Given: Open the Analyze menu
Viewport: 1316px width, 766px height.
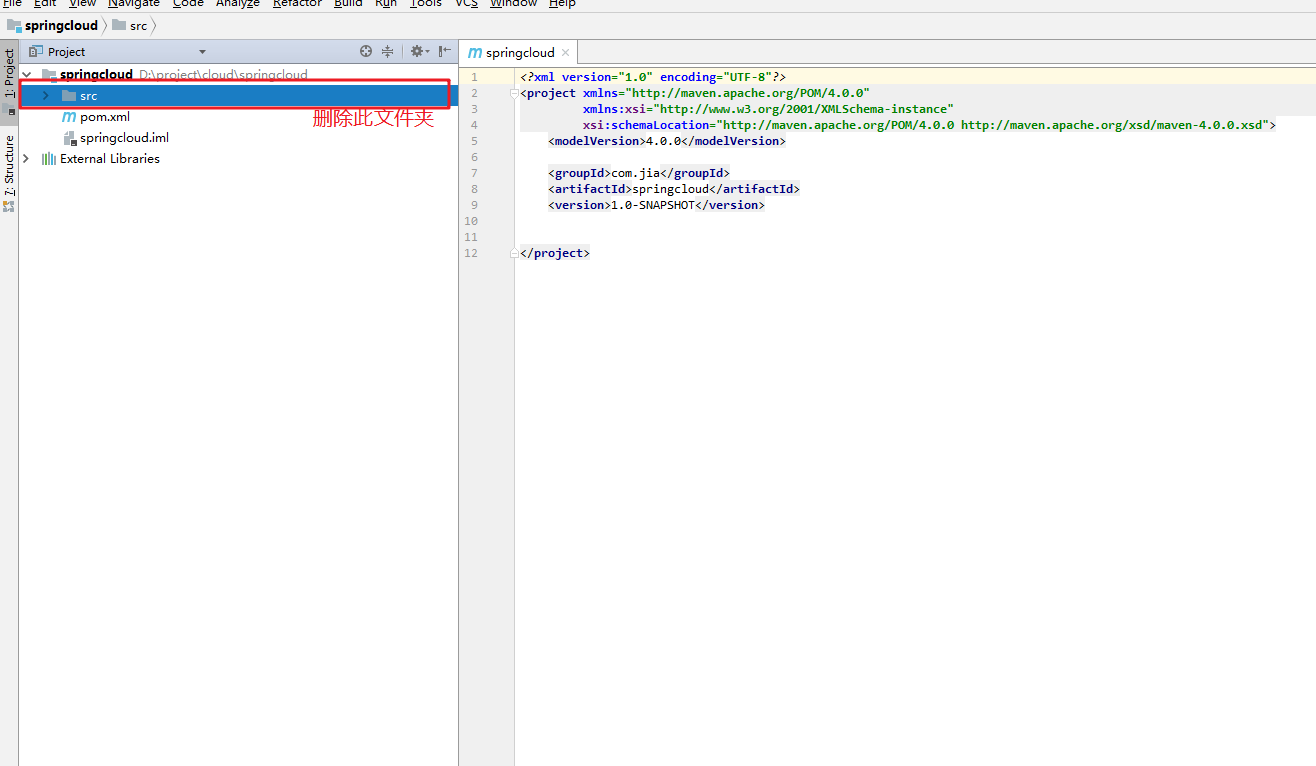Looking at the screenshot, I should [238, 4].
